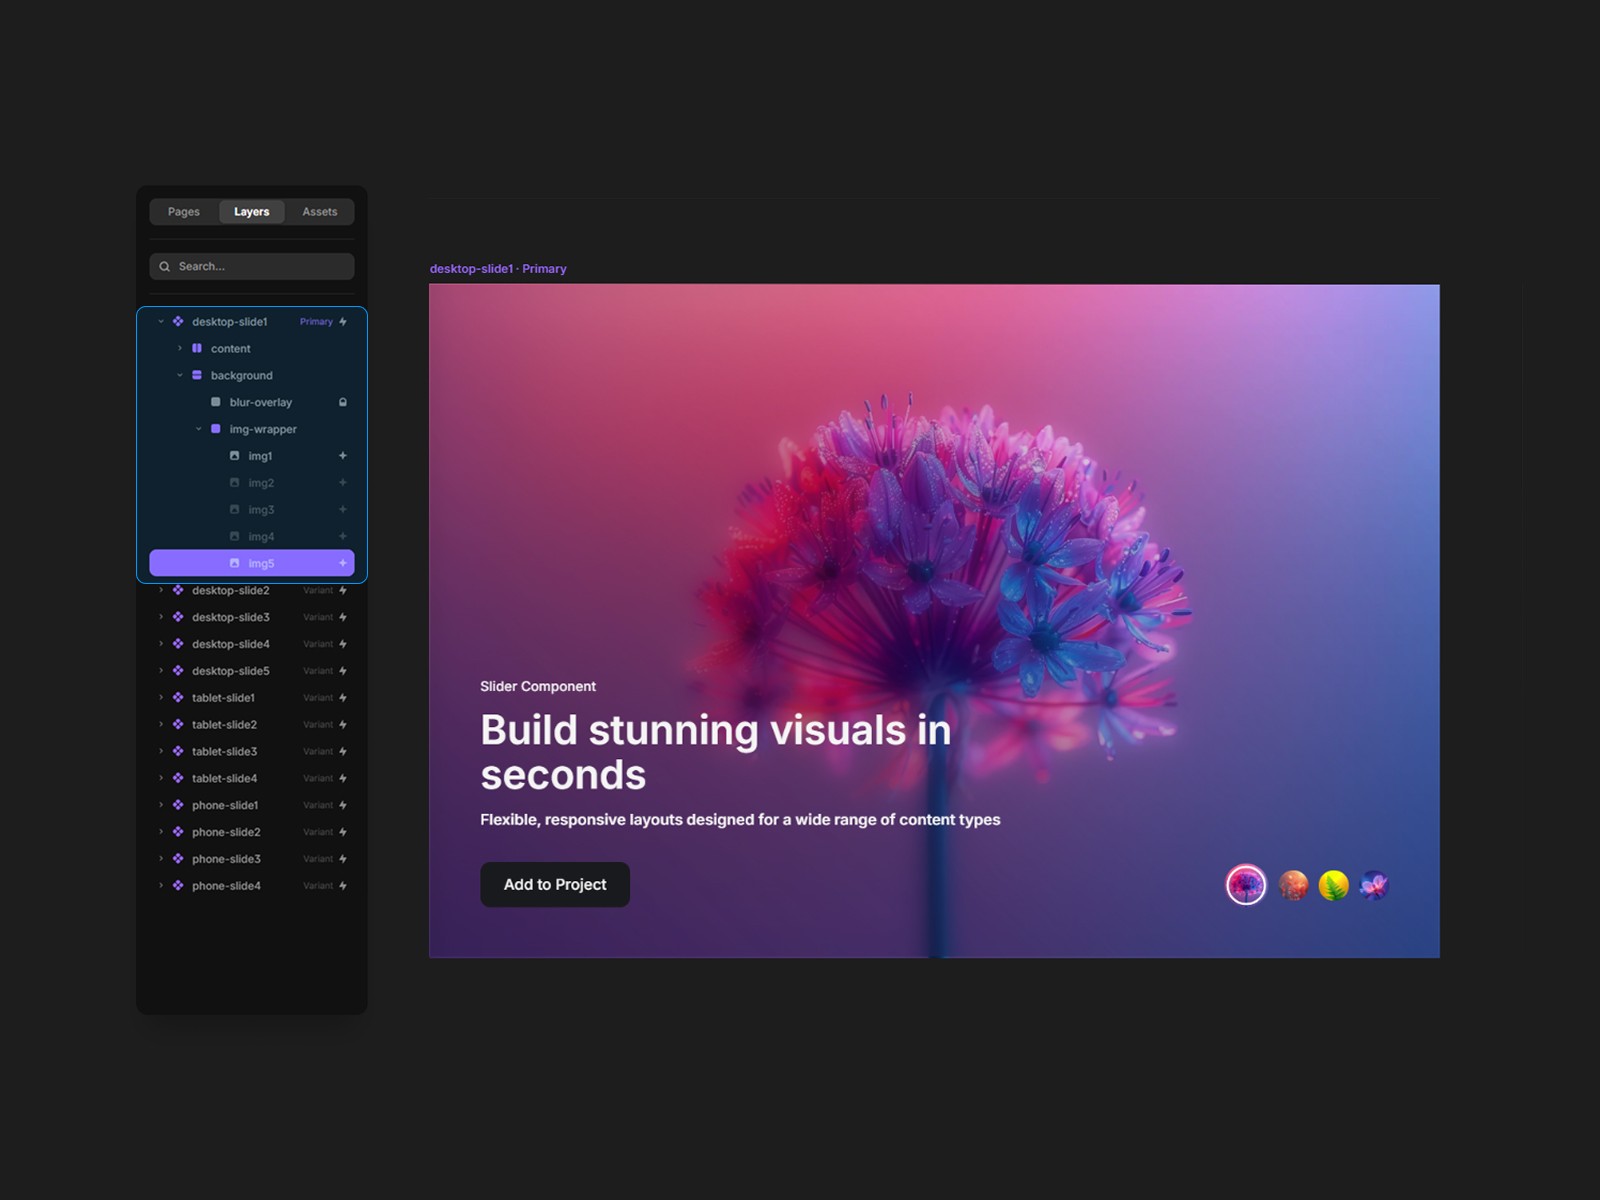Click the Primary badge on desktop-slide1

point(316,322)
